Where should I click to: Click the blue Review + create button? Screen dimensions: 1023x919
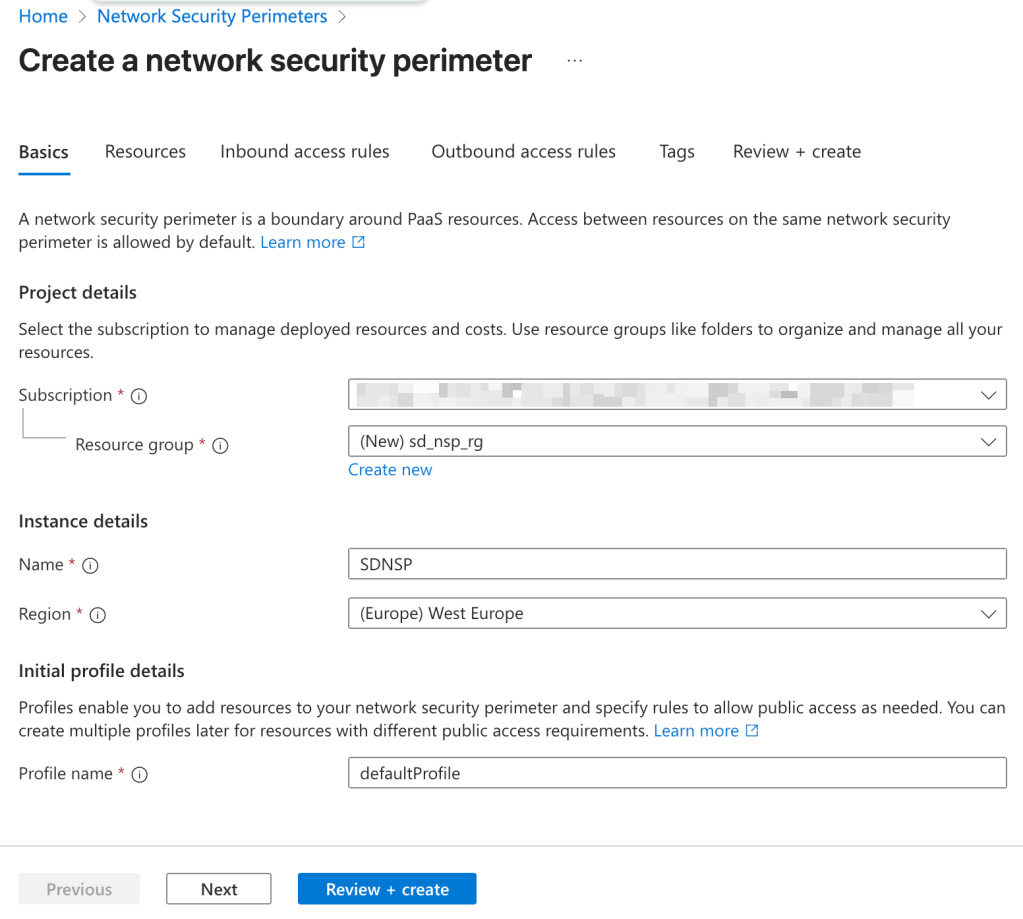click(387, 889)
